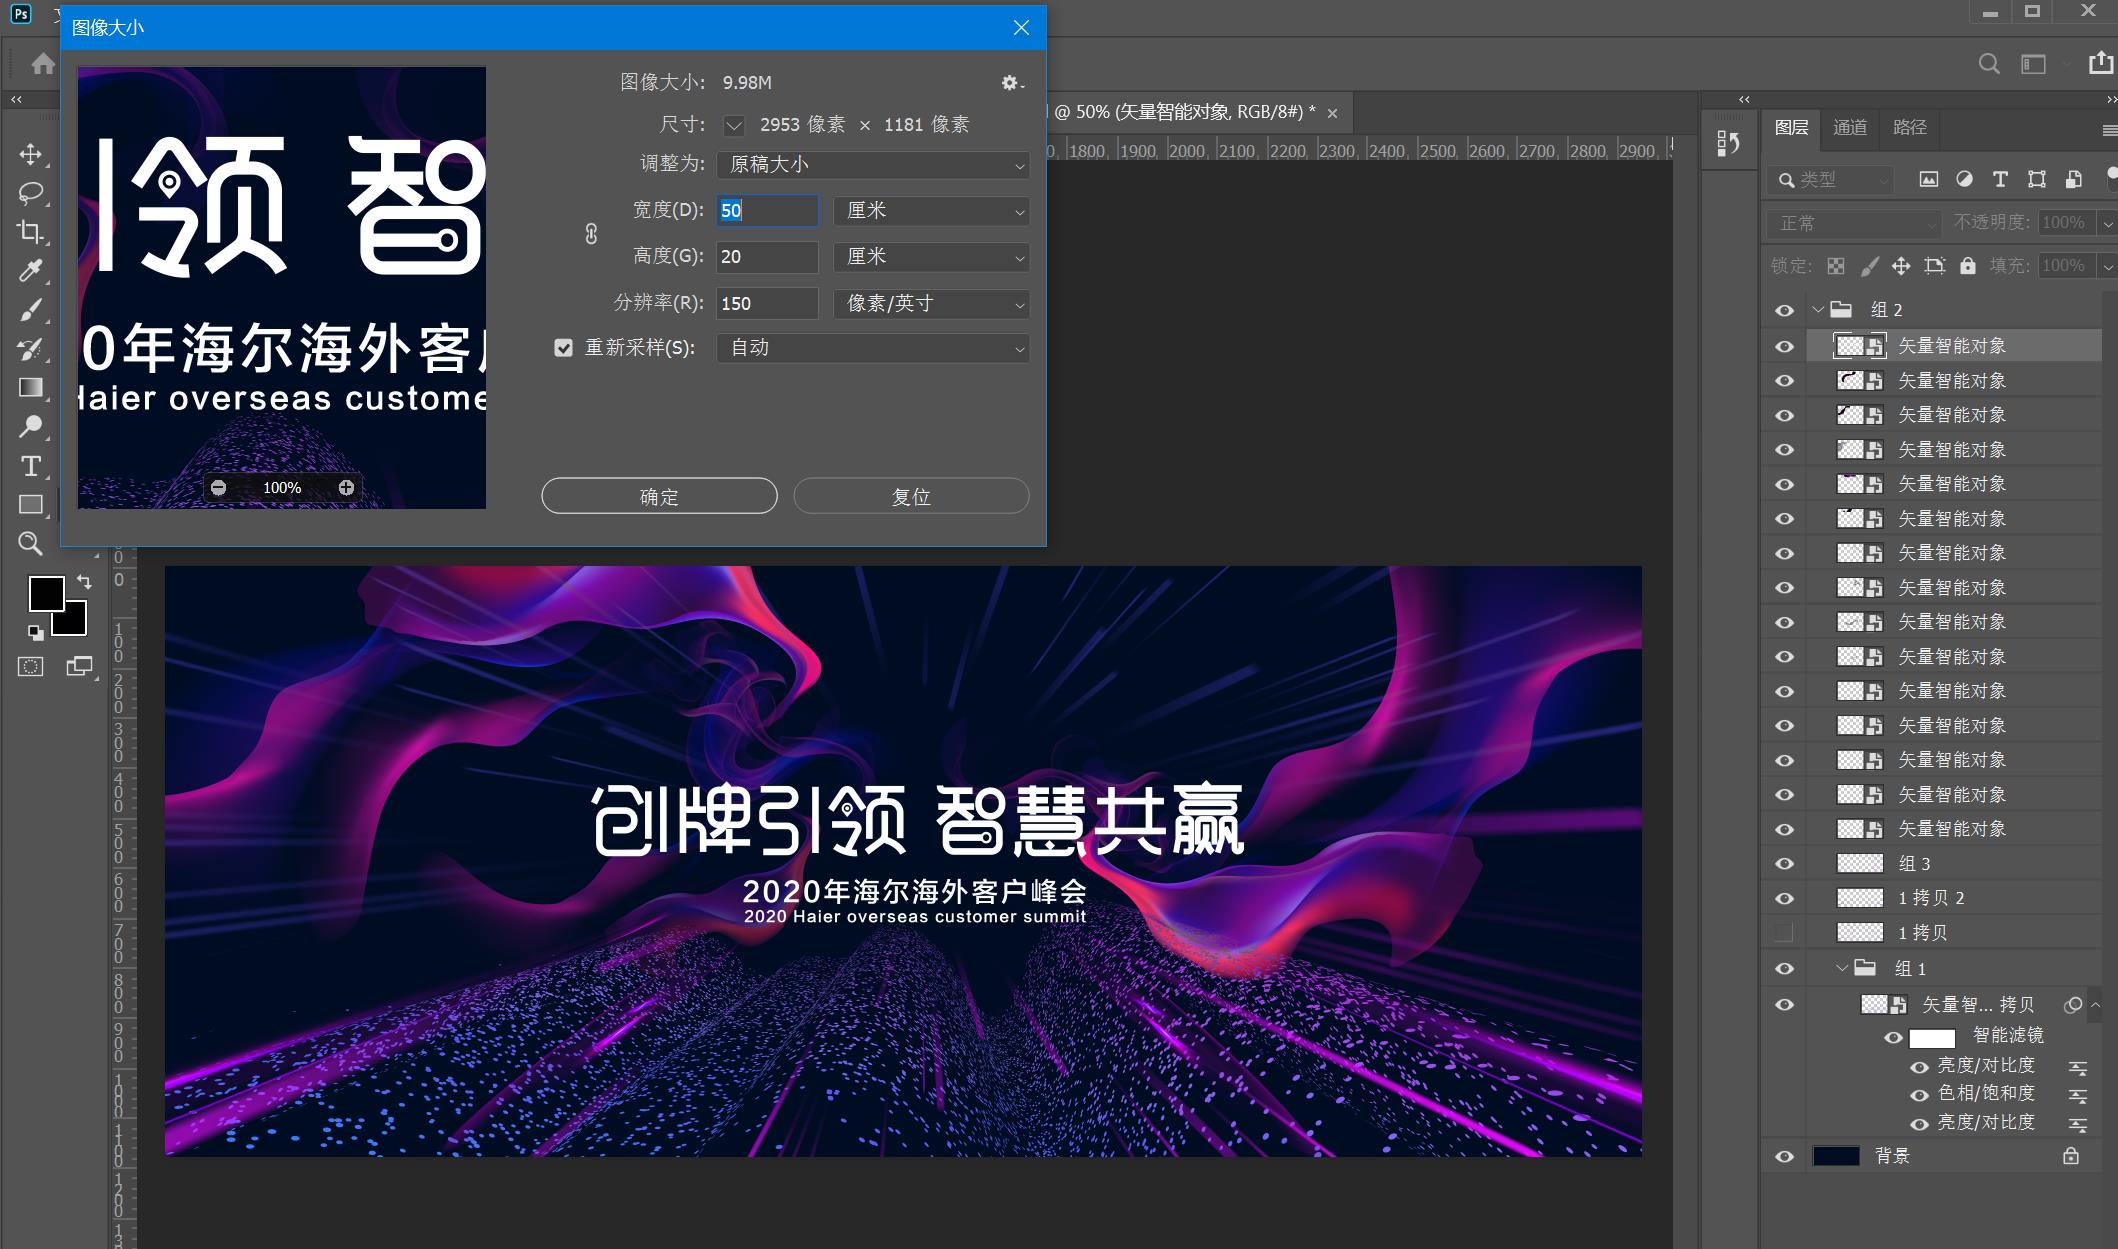Select the Eyedropper tool
This screenshot has height=1249, width=2118.
(31, 270)
